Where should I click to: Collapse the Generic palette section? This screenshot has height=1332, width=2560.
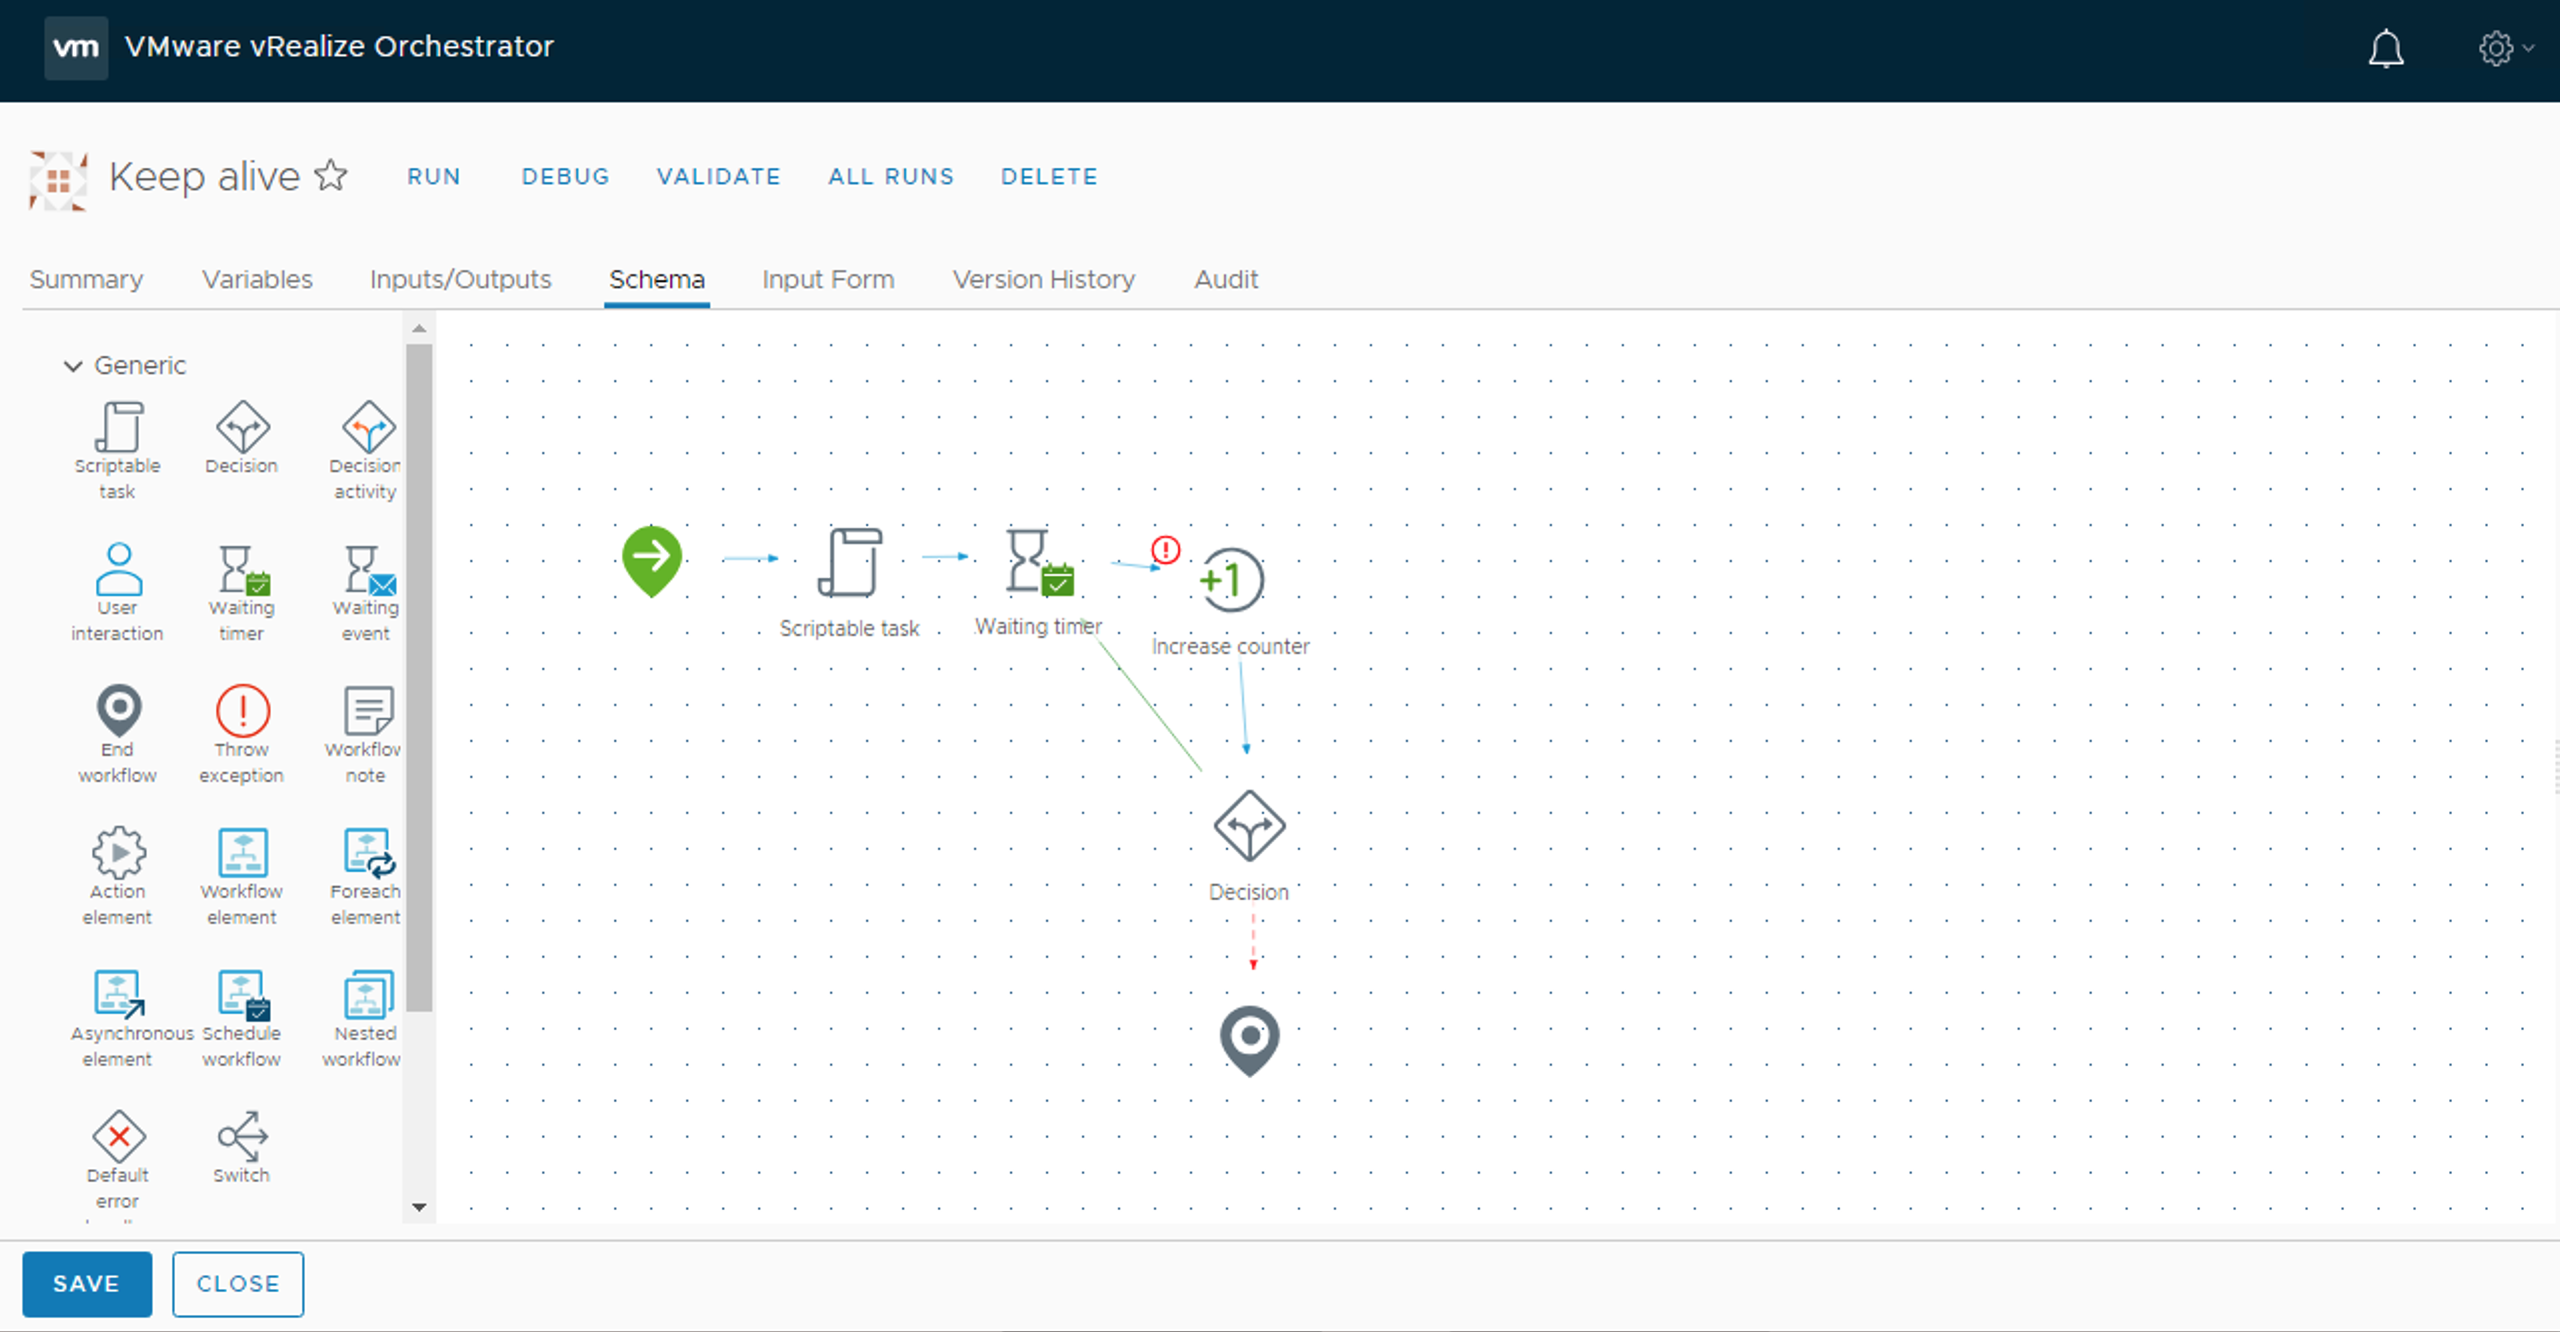click(x=73, y=365)
